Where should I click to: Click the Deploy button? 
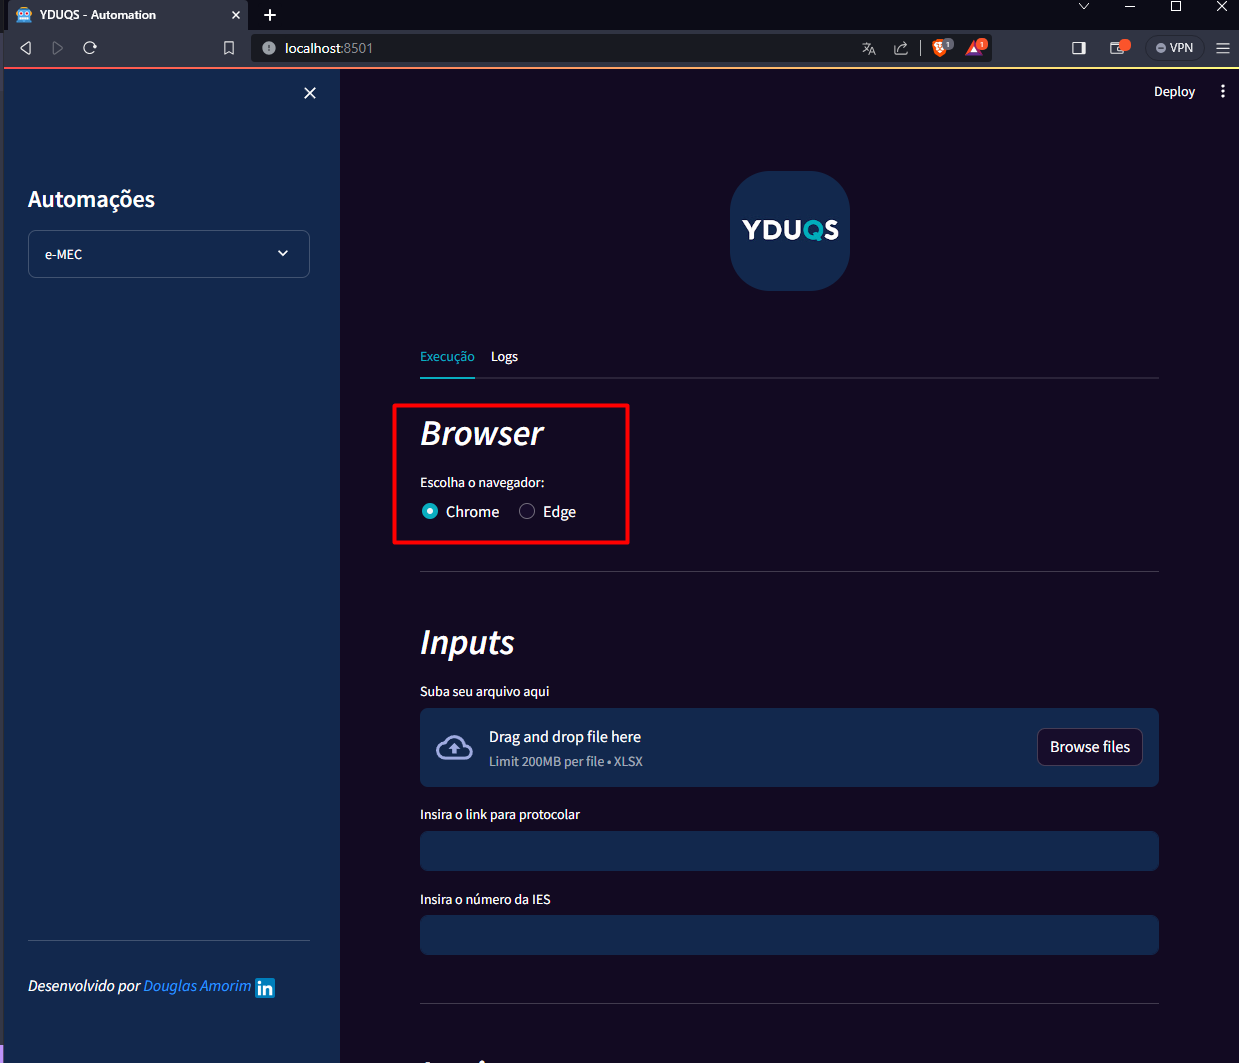pyautogui.click(x=1174, y=91)
